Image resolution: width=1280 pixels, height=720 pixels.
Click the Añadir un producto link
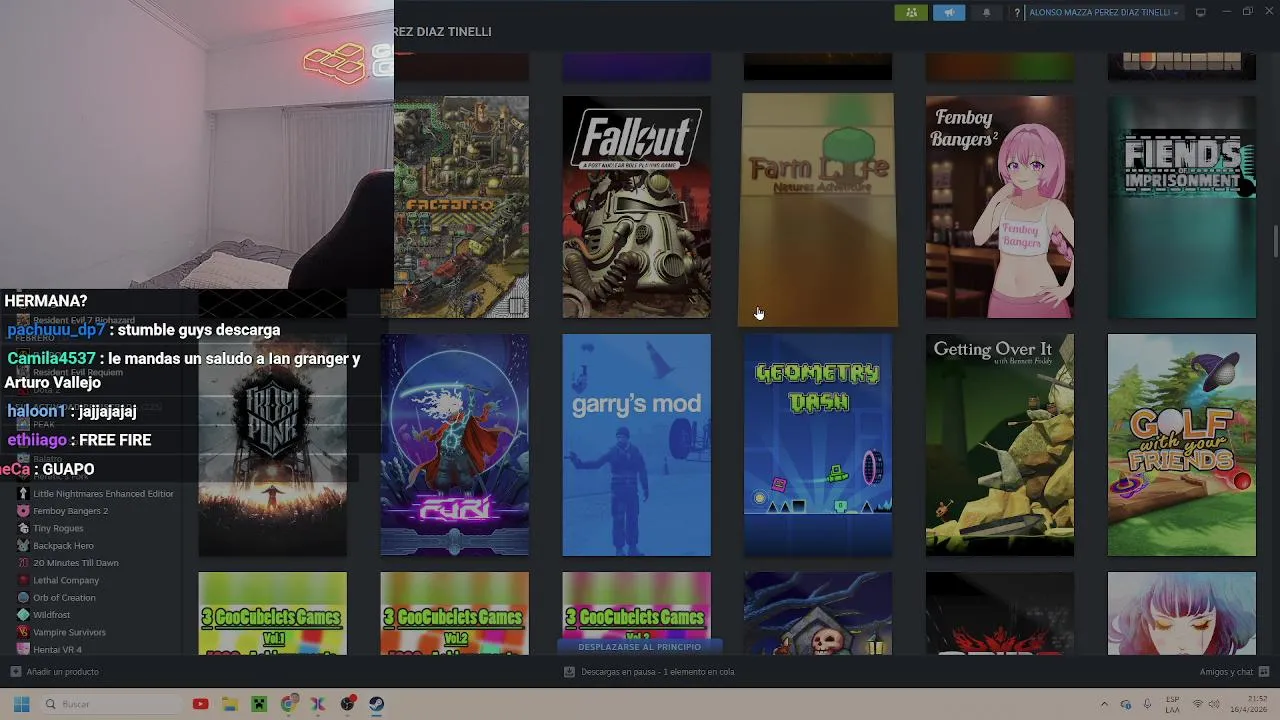[x=63, y=672]
